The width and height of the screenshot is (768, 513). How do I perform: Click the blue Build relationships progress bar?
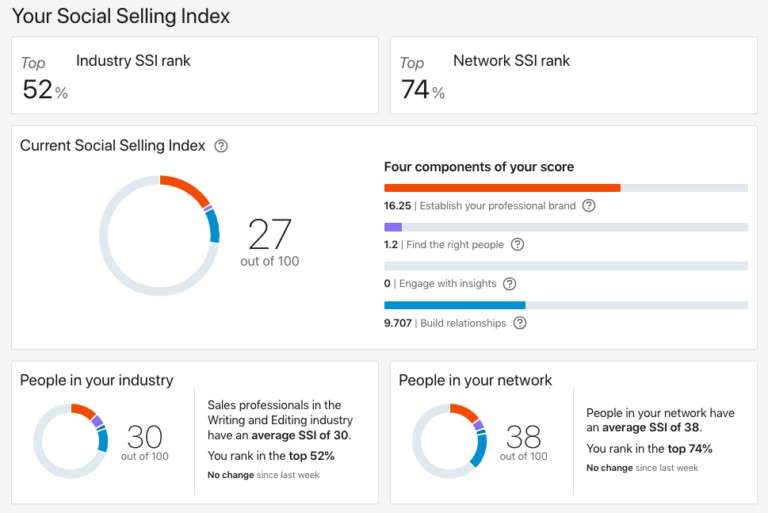point(454,305)
